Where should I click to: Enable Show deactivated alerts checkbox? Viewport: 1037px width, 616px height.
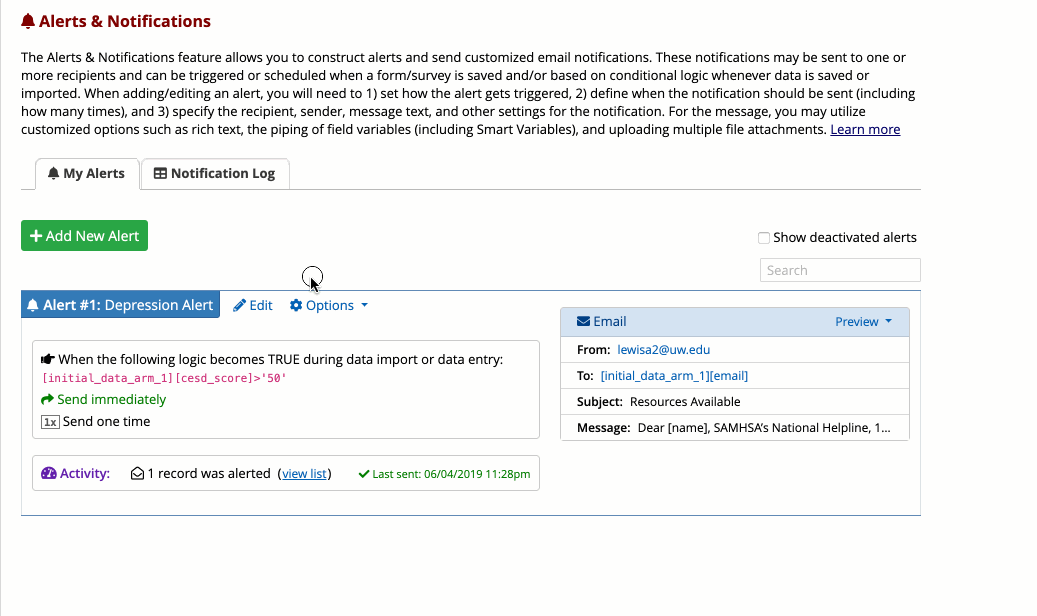(x=764, y=238)
